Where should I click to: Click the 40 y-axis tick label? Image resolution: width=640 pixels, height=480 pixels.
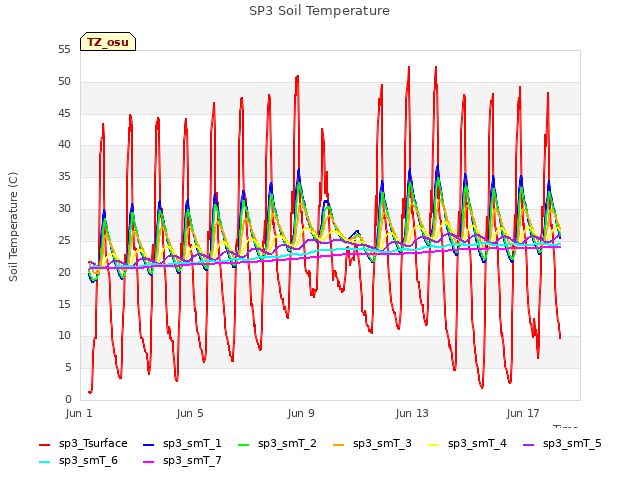[x=64, y=144]
